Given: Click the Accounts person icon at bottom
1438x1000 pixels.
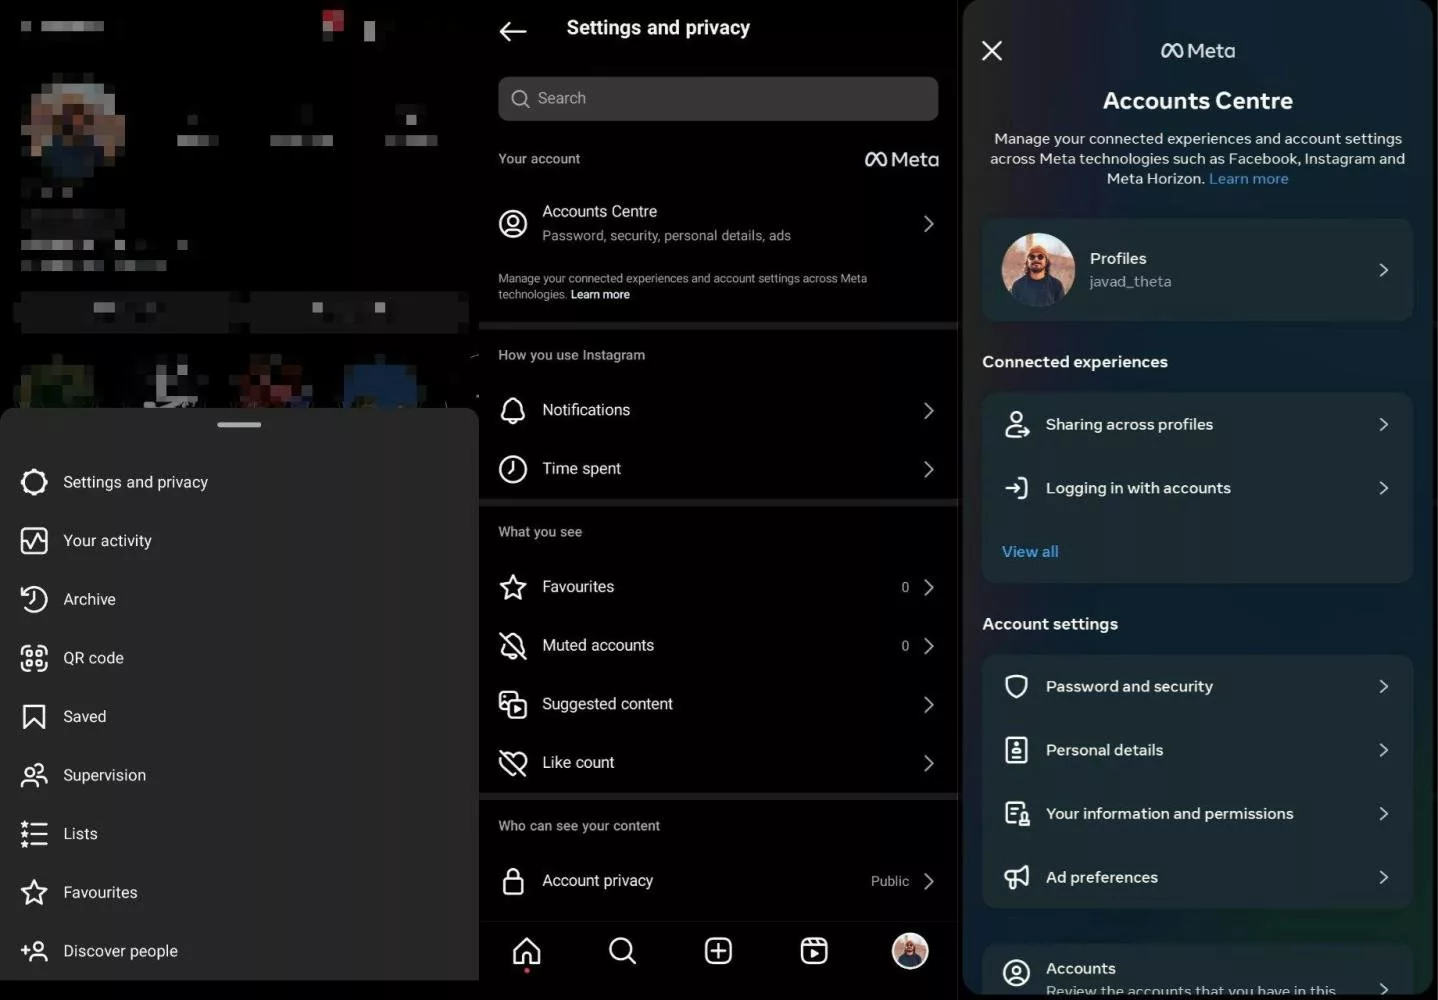Looking at the screenshot, I should [x=1017, y=973].
